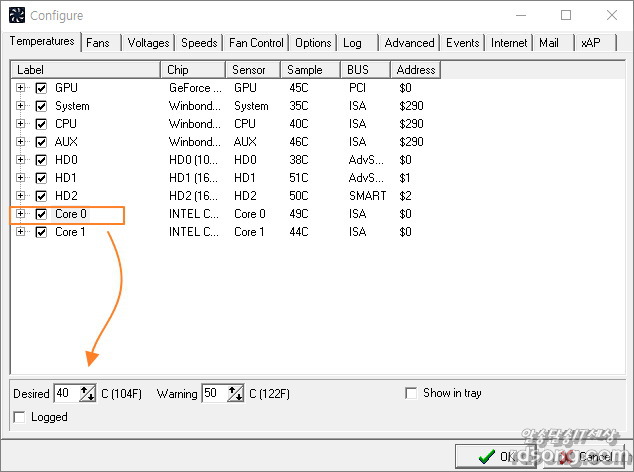Click the Desired temperature input field
This screenshot has width=634, height=472.
[x=62, y=394]
